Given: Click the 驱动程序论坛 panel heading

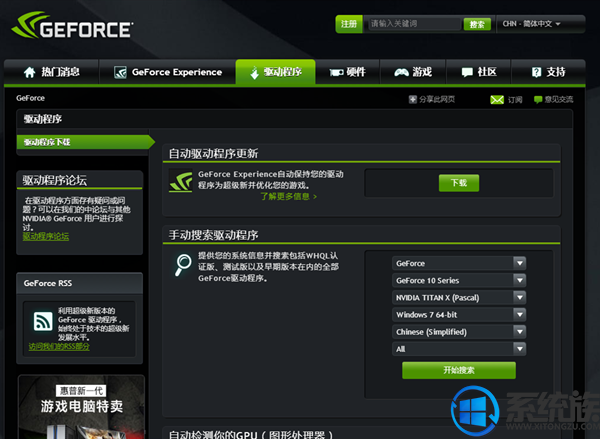Looking at the screenshot, I should point(54,180).
